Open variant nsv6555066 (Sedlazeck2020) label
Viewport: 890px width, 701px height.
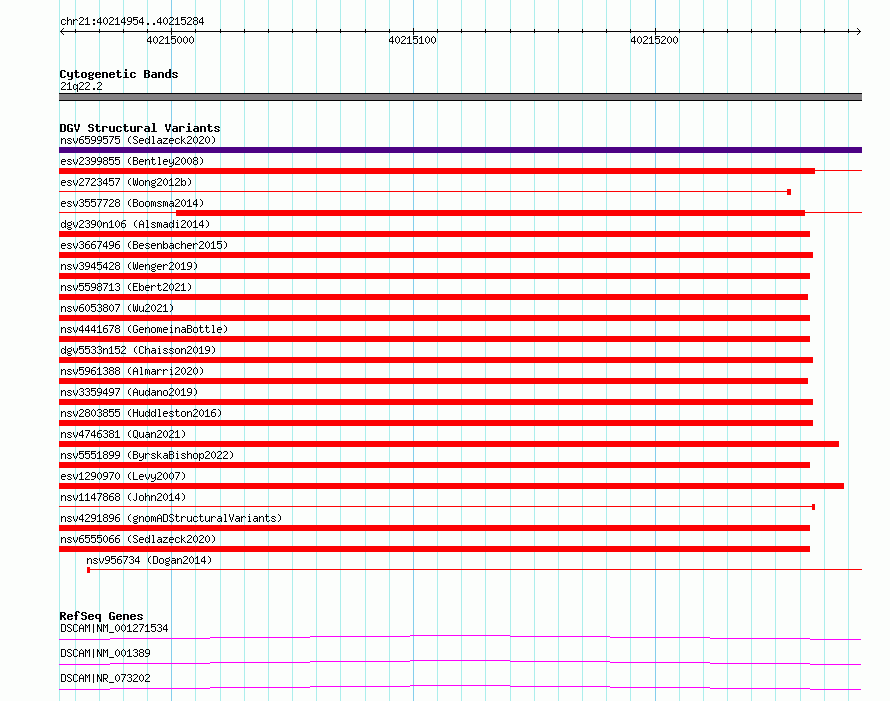pos(138,539)
